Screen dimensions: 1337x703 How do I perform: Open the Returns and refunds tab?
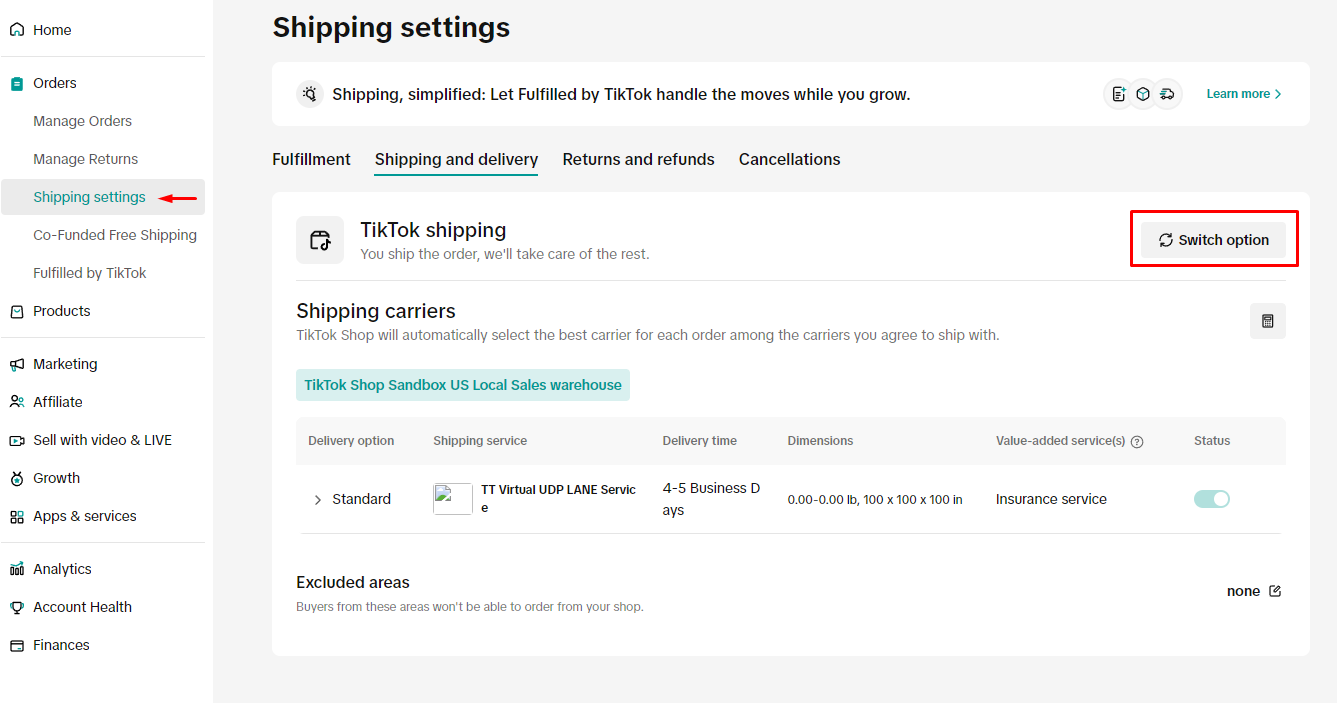pos(638,159)
